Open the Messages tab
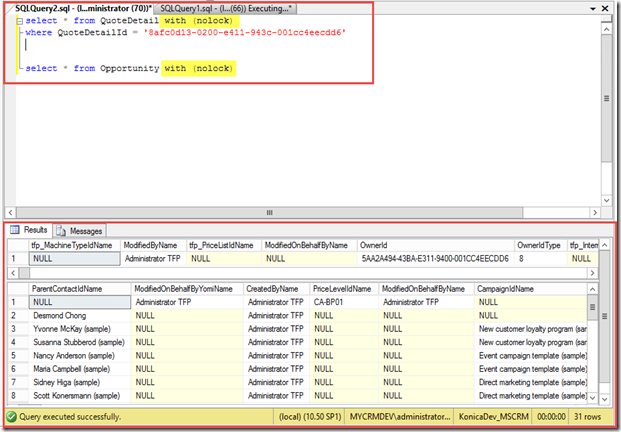This screenshot has width=621, height=432. [79, 231]
